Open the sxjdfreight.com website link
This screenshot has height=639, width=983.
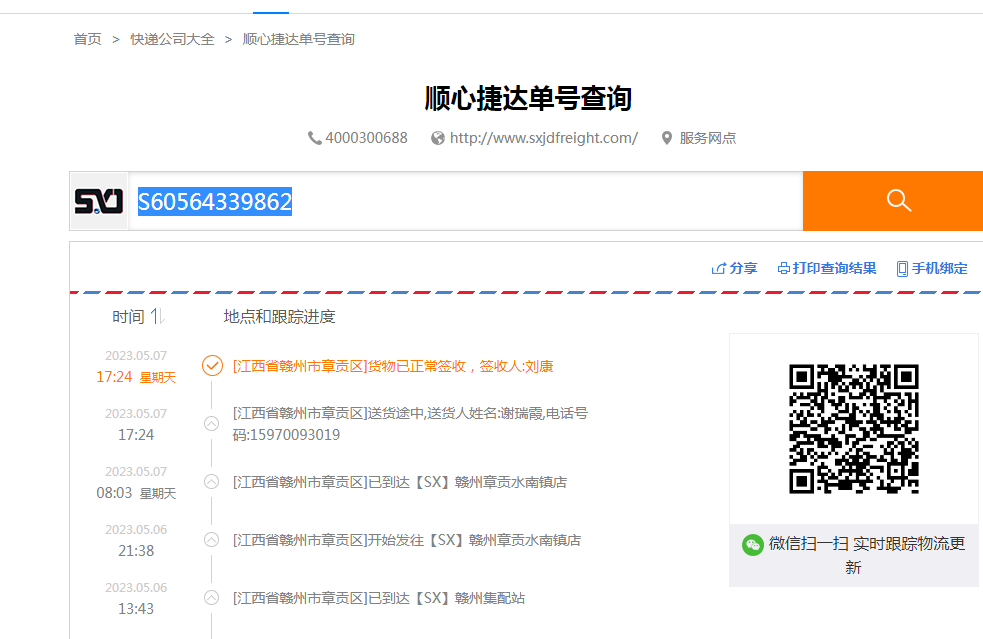click(544, 138)
